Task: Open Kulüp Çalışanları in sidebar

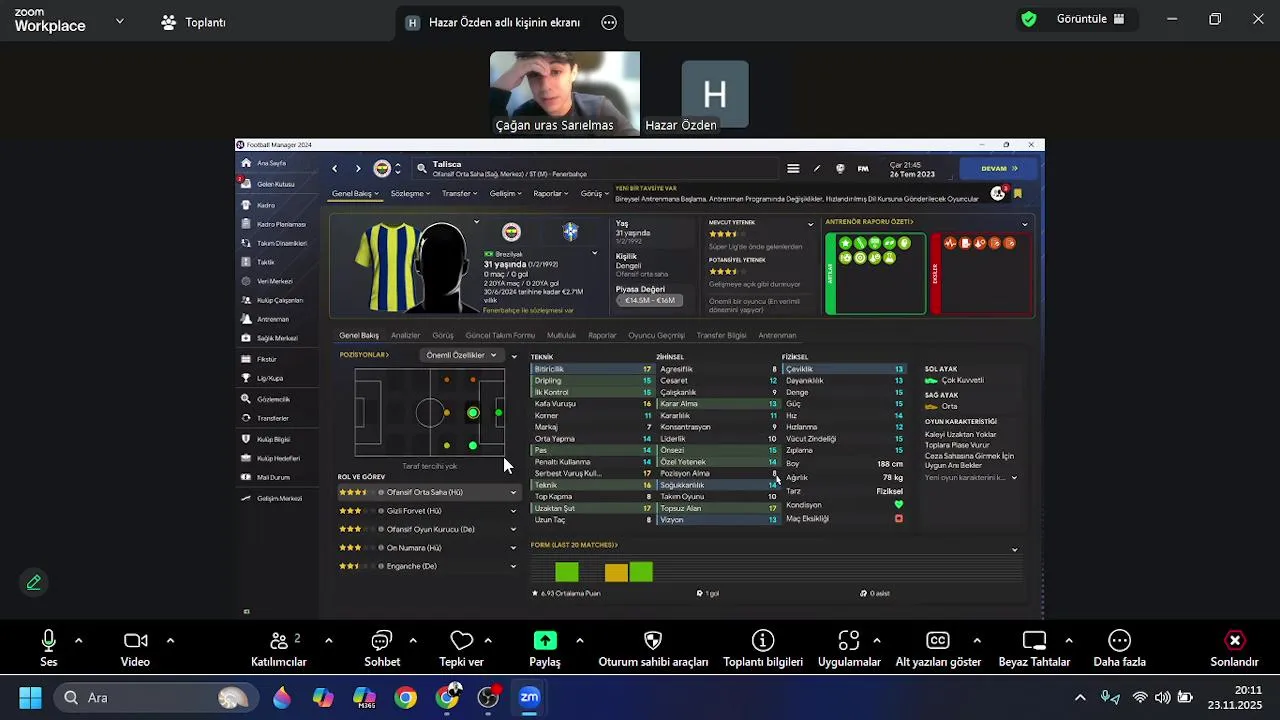Action: pyautogui.click(x=273, y=300)
